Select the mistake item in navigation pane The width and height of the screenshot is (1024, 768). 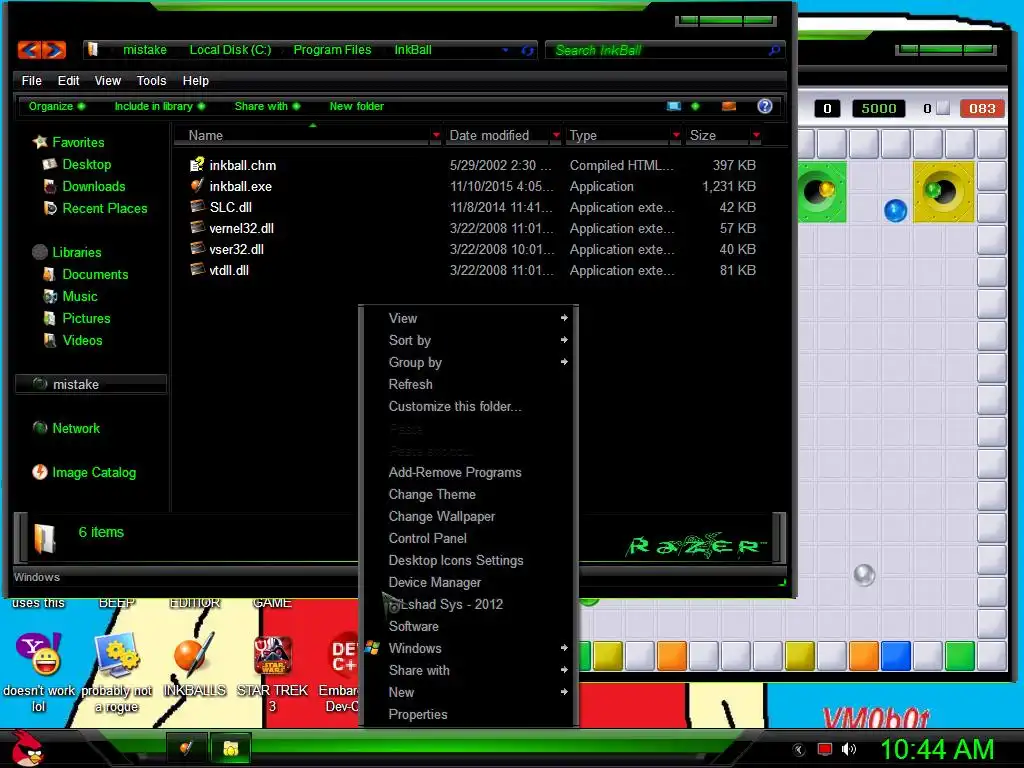tap(91, 384)
